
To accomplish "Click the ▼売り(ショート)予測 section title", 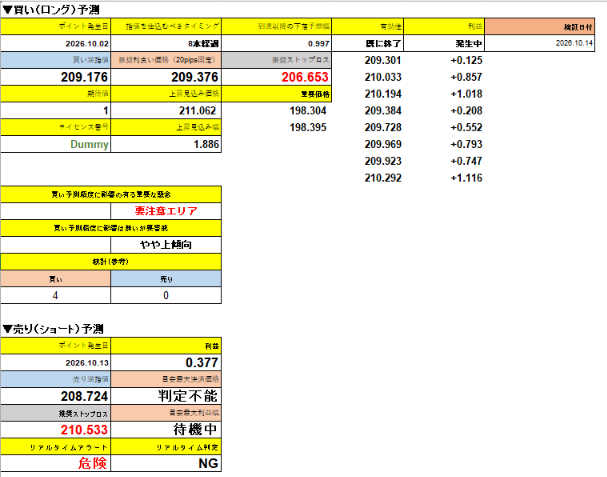I will (53, 329).
